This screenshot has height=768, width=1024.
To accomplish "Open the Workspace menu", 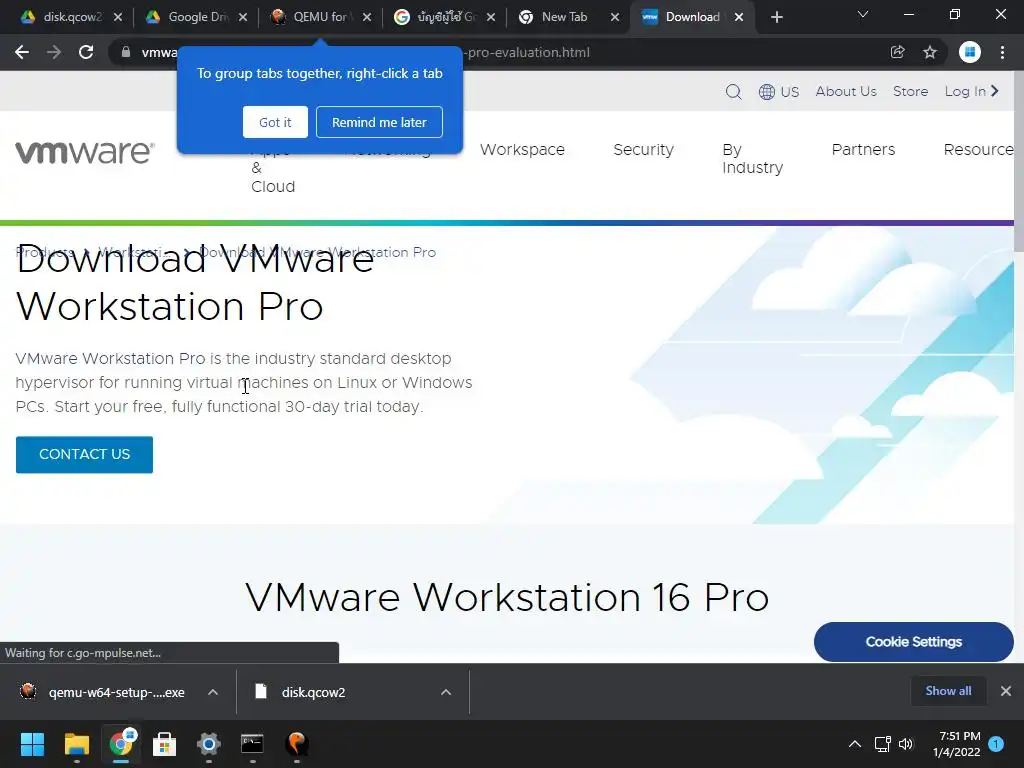I will pos(522,150).
